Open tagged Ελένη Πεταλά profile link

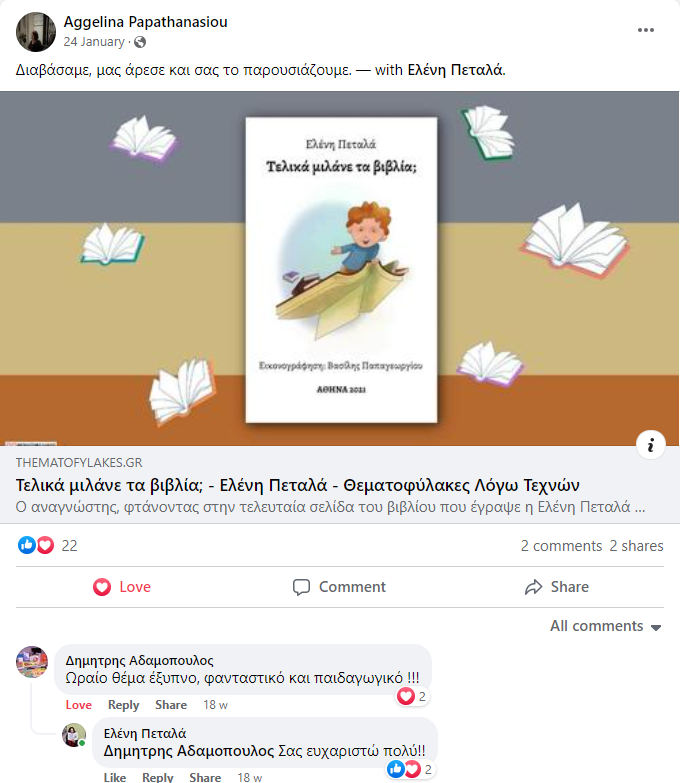455,70
